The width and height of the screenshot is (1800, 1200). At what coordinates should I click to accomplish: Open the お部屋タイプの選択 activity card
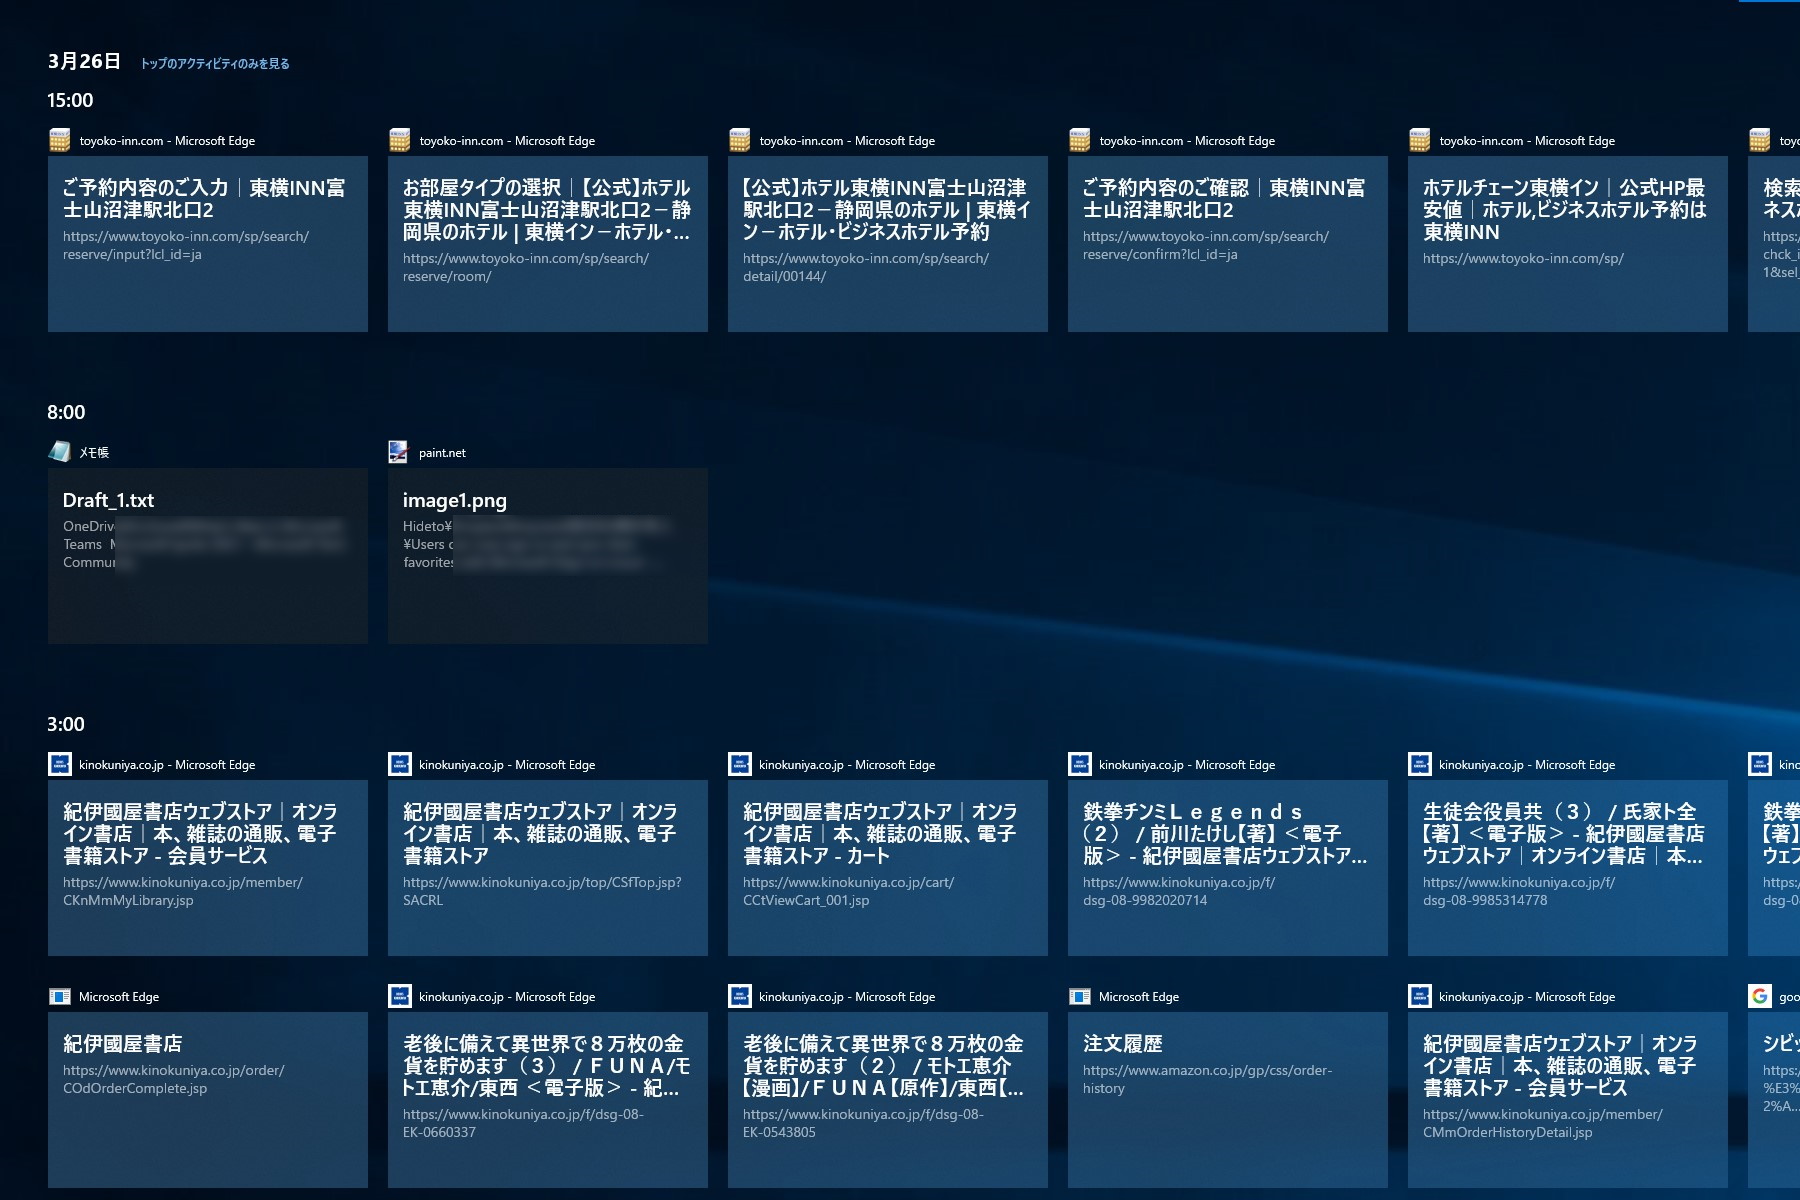[x=548, y=244]
